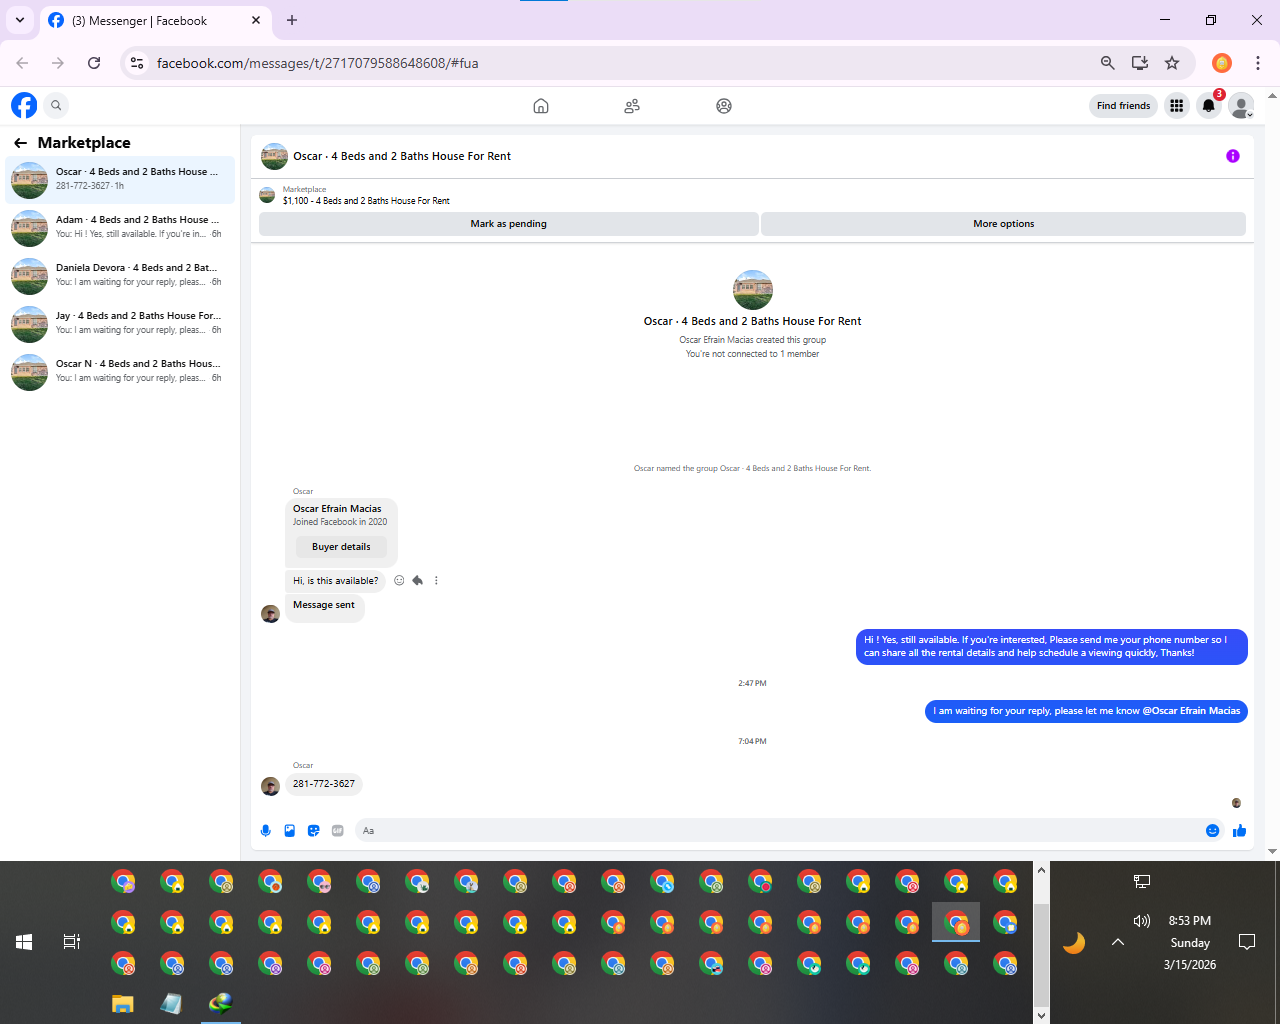
Task: Open Jay's 4 Beds conversation
Action: pos(120,324)
